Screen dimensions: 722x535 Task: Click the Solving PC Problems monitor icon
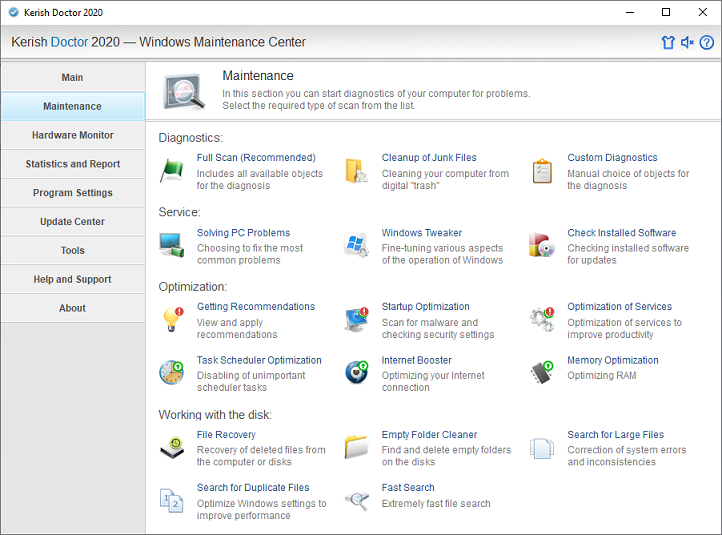[172, 245]
